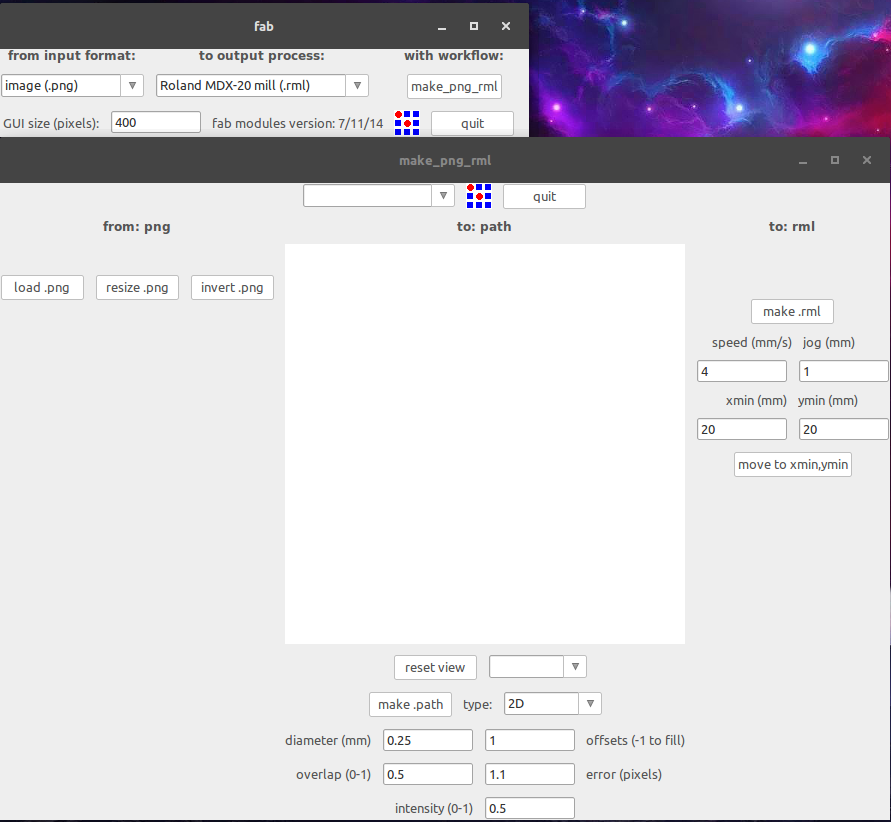This screenshot has width=891, height=822.
Task: Click the 'from input format:' label
Action: pos(72,56)
